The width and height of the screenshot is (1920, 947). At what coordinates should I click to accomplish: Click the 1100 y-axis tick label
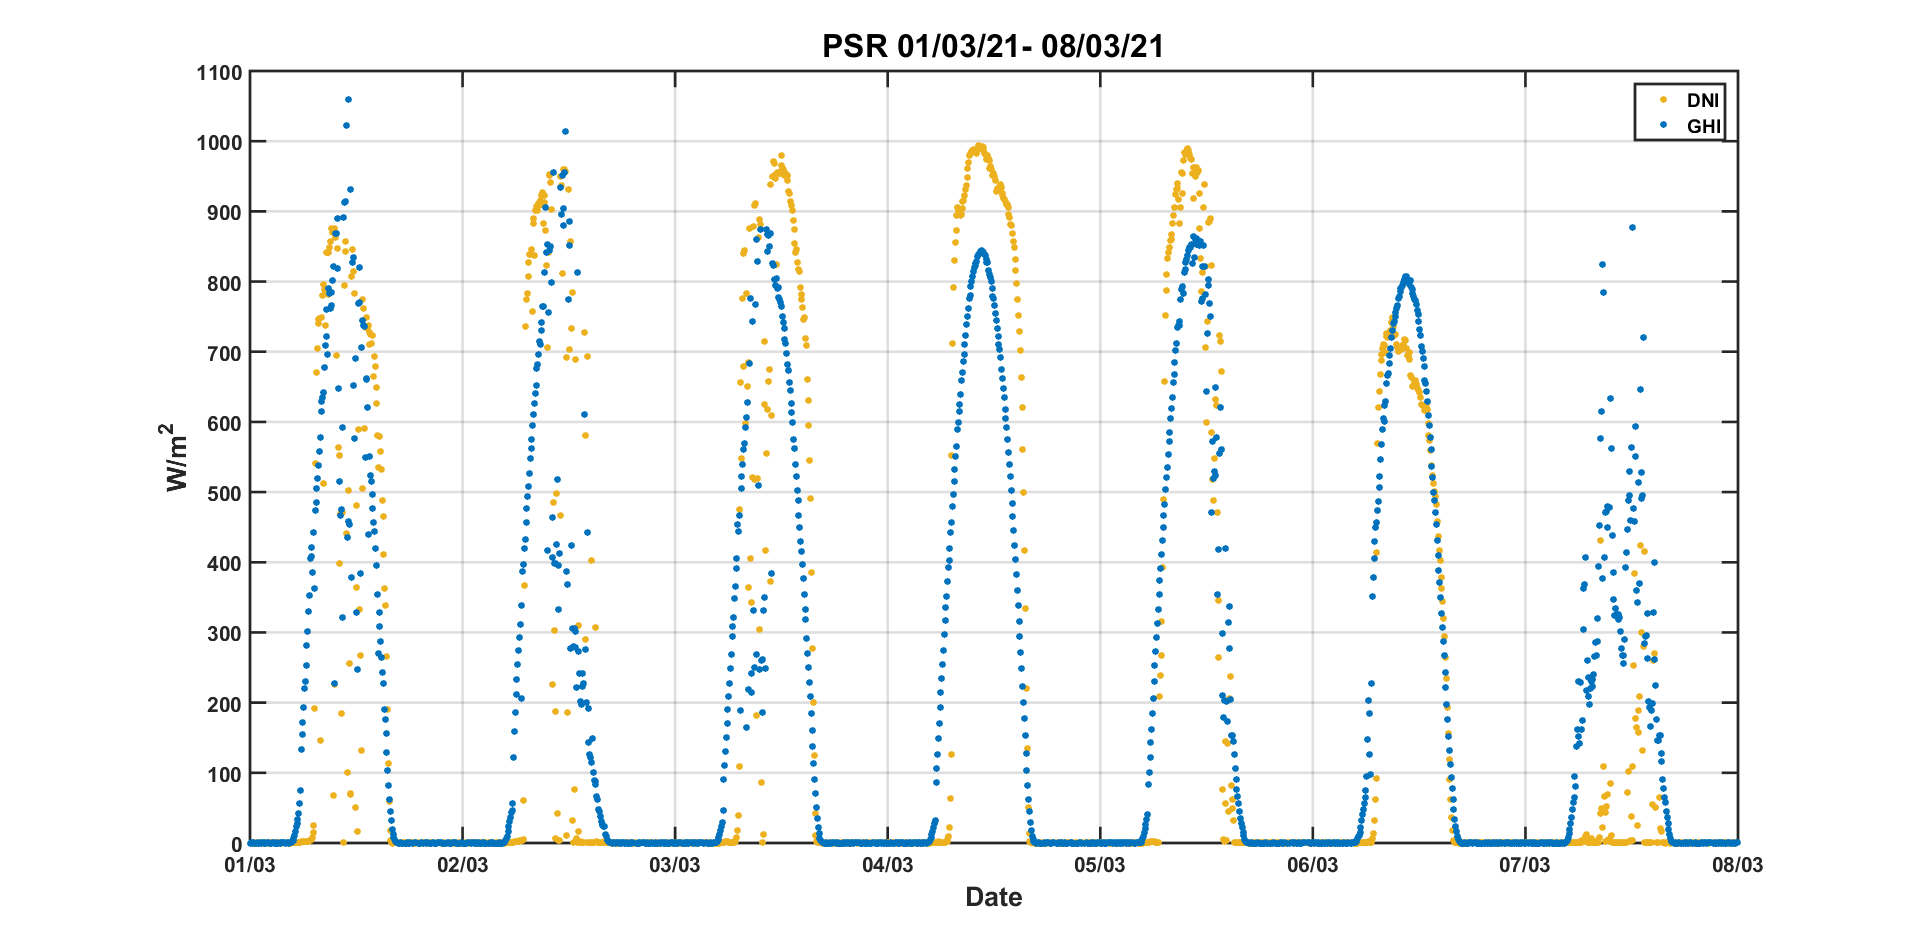(219, 73)
